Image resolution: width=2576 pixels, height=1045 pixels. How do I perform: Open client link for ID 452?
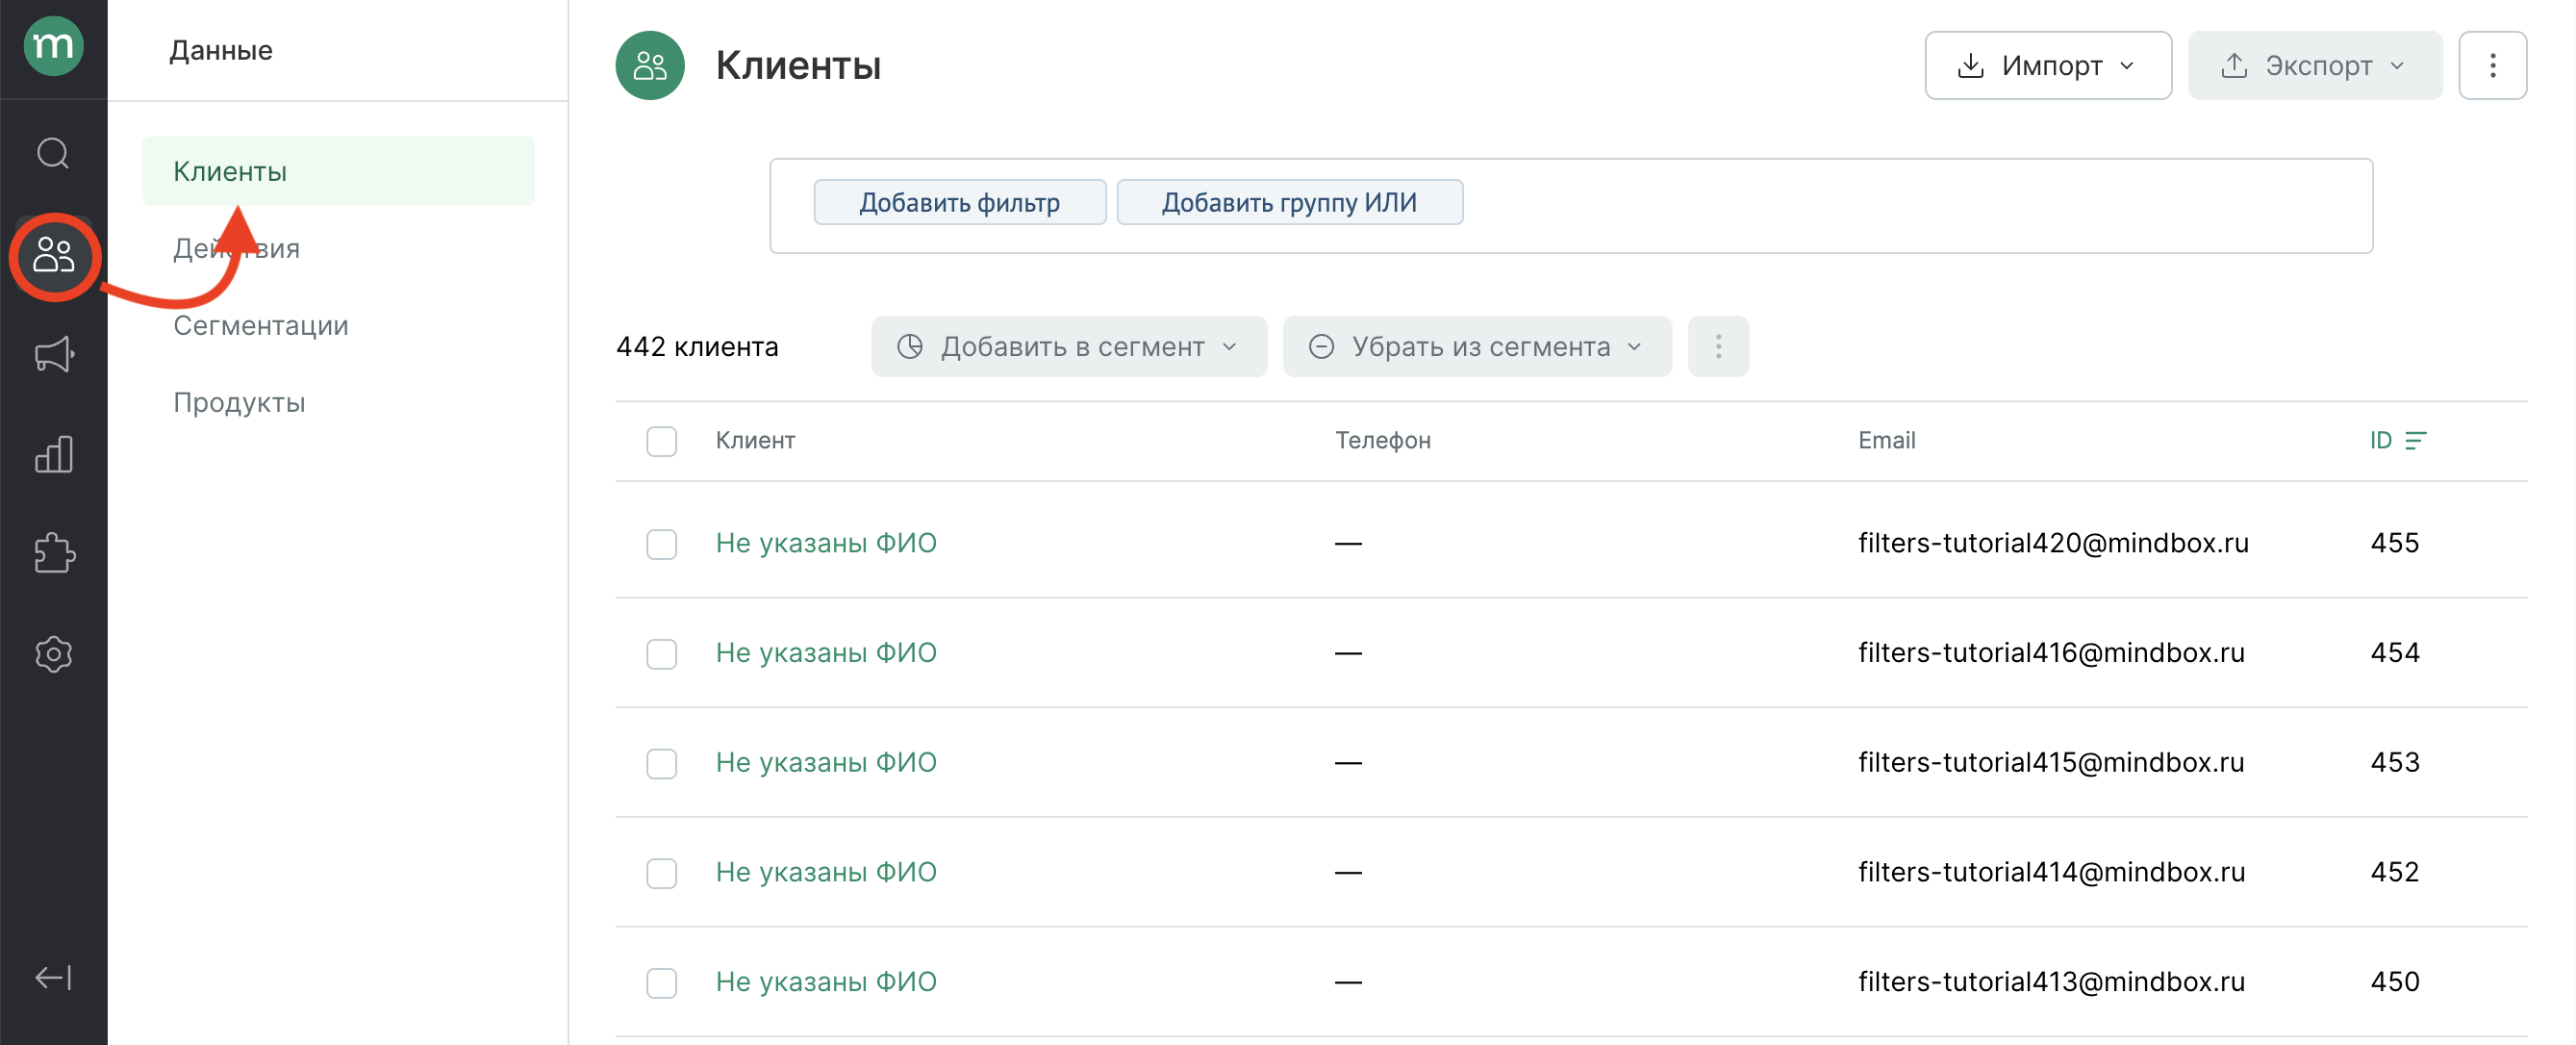point(826,873)
